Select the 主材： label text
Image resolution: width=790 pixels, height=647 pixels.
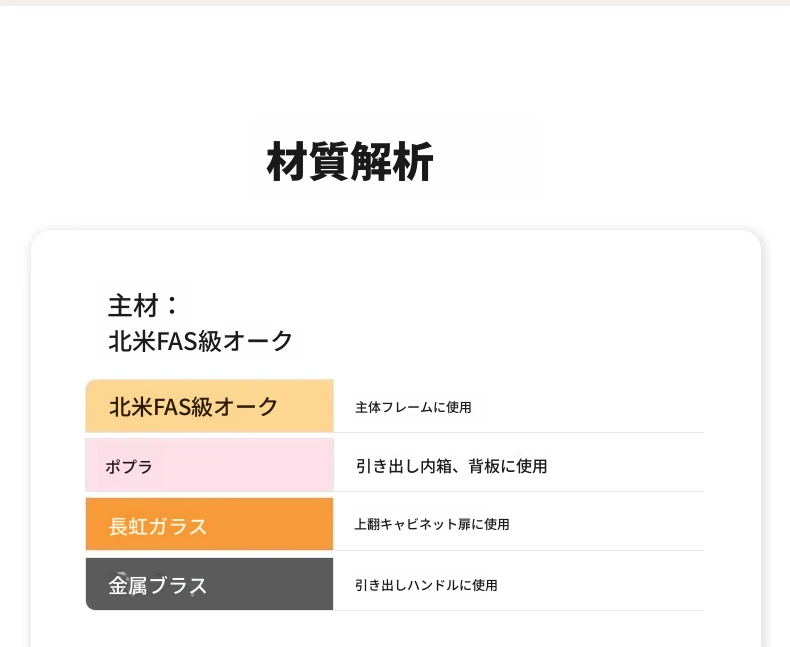click(x=143, y=305)
